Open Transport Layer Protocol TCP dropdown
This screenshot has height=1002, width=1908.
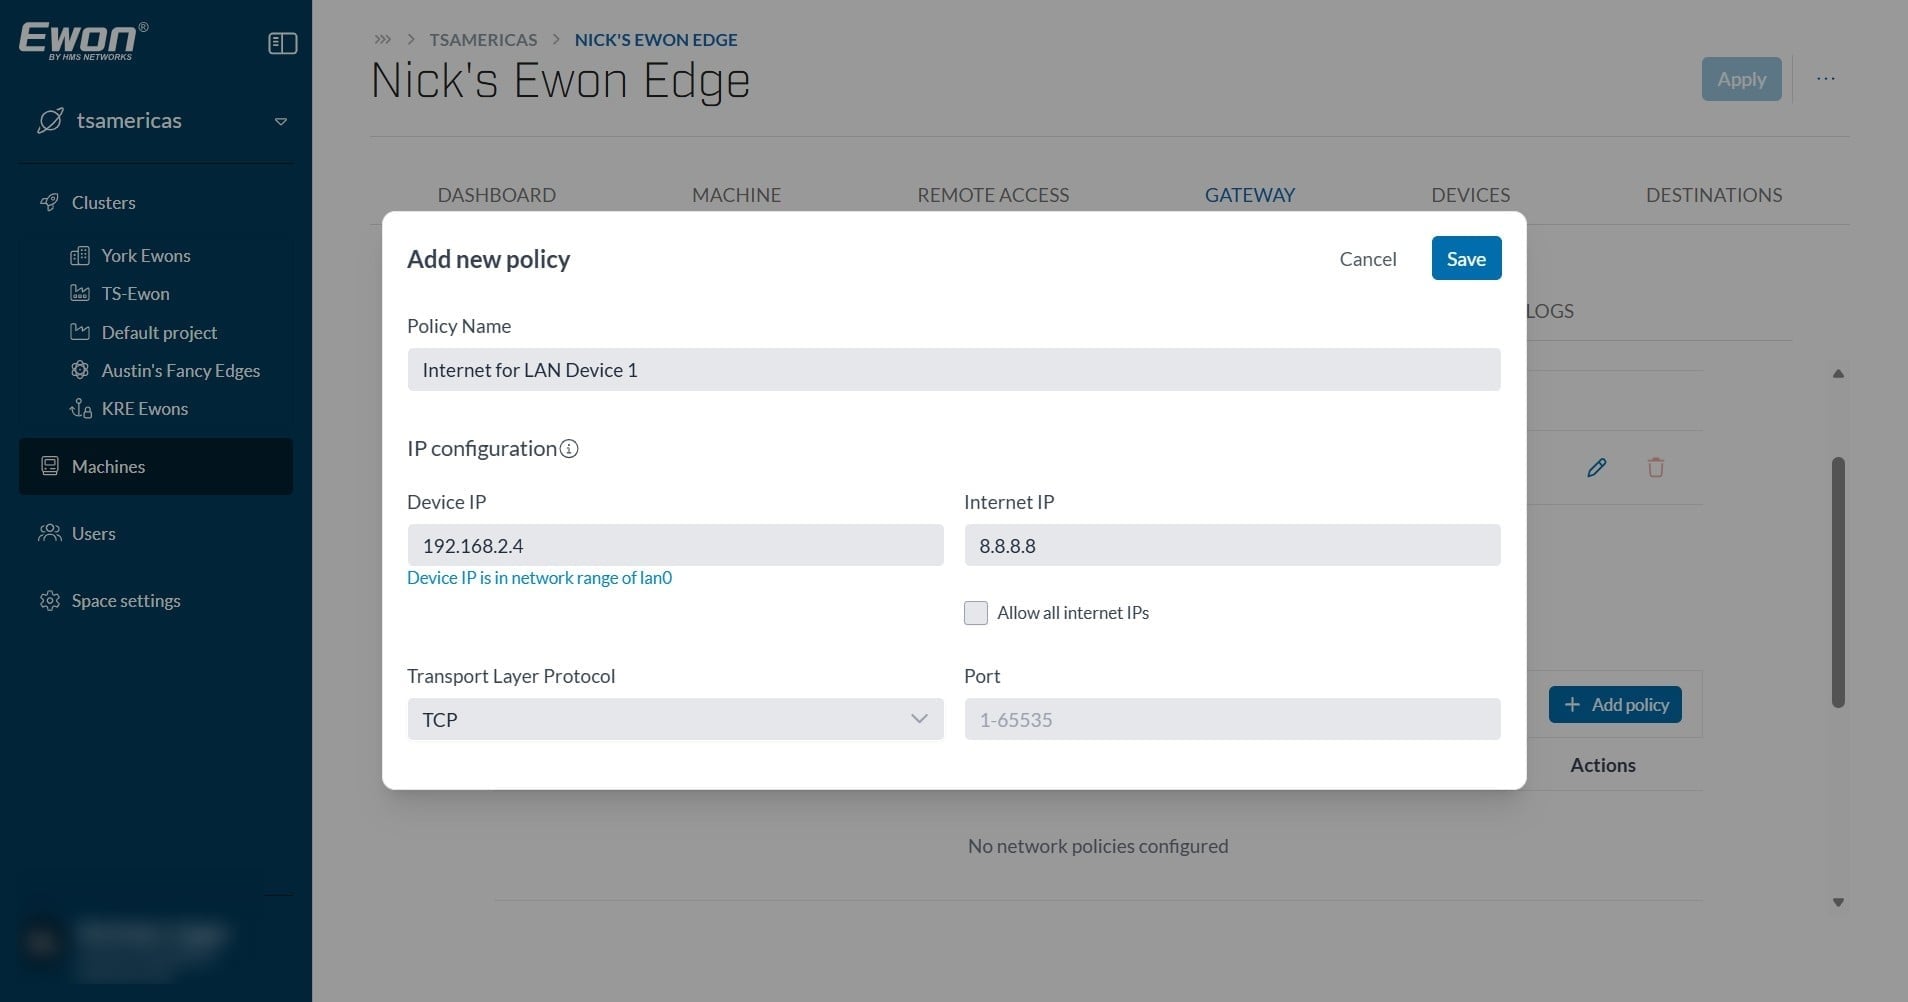pyautogui.click(x=675, y=720)
